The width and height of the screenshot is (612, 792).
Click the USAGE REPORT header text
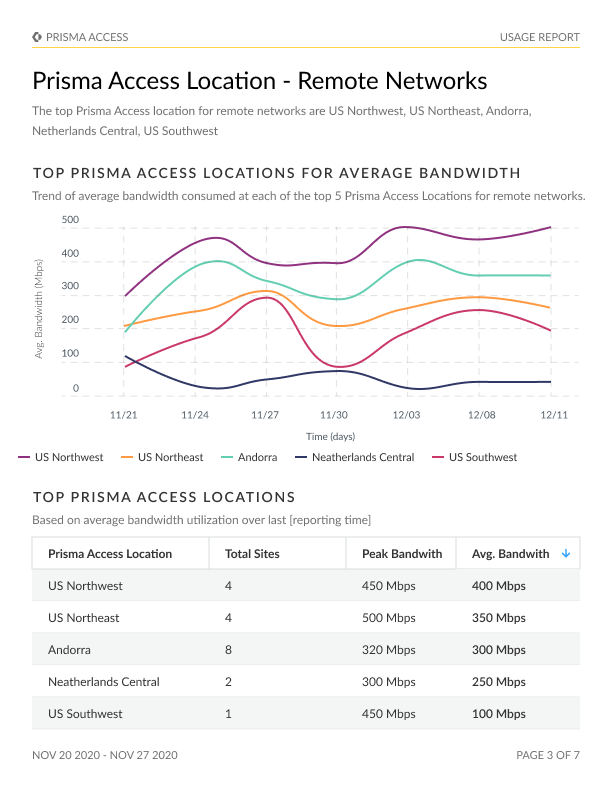[540, 37]
